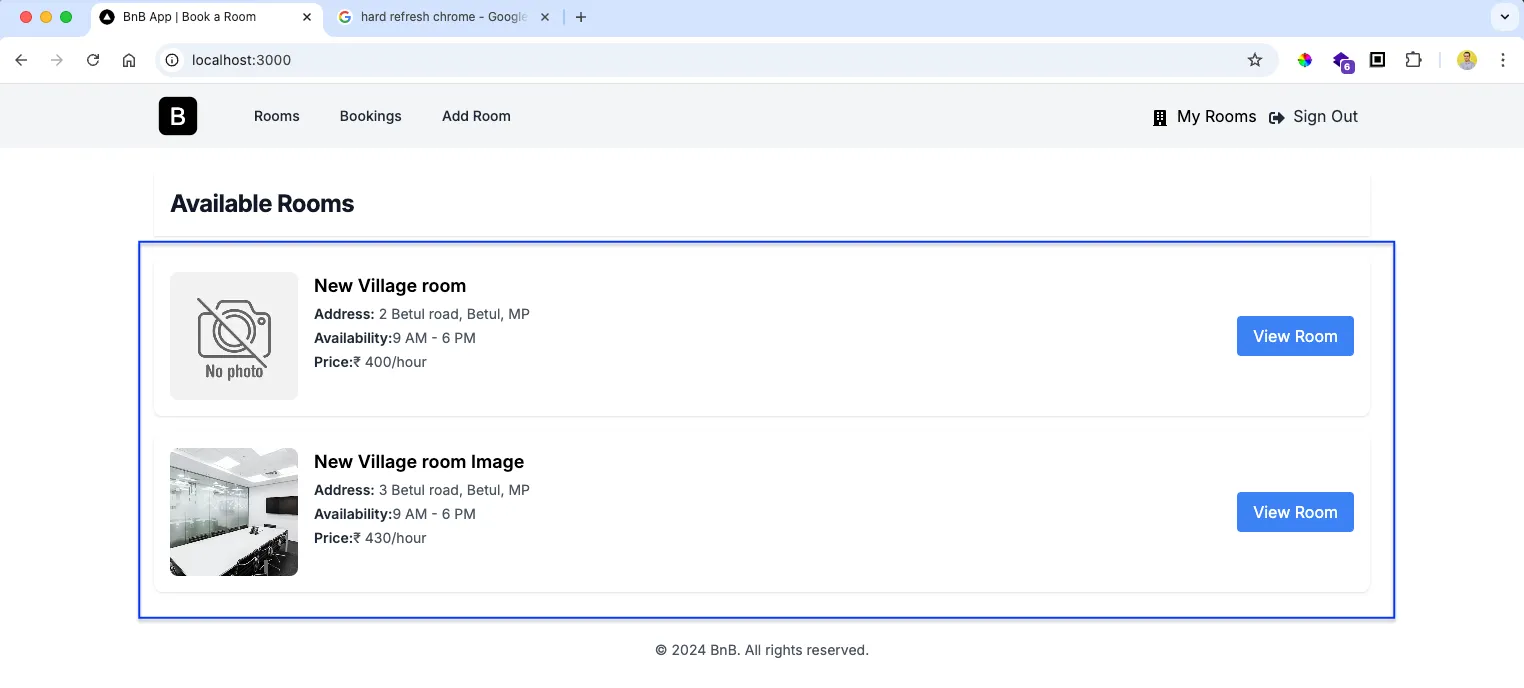Open the browser home page icon
This screenshot has width=1524, height=688.
tap(129, 60)
